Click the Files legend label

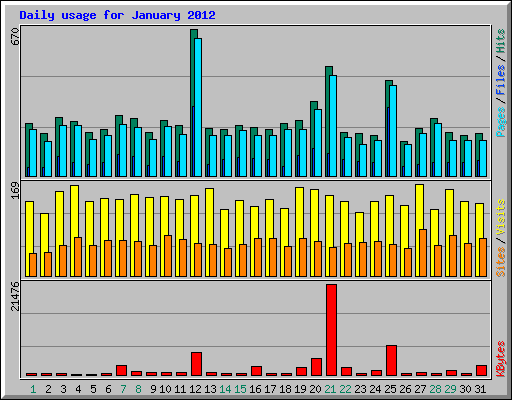(x=501, y=80)
